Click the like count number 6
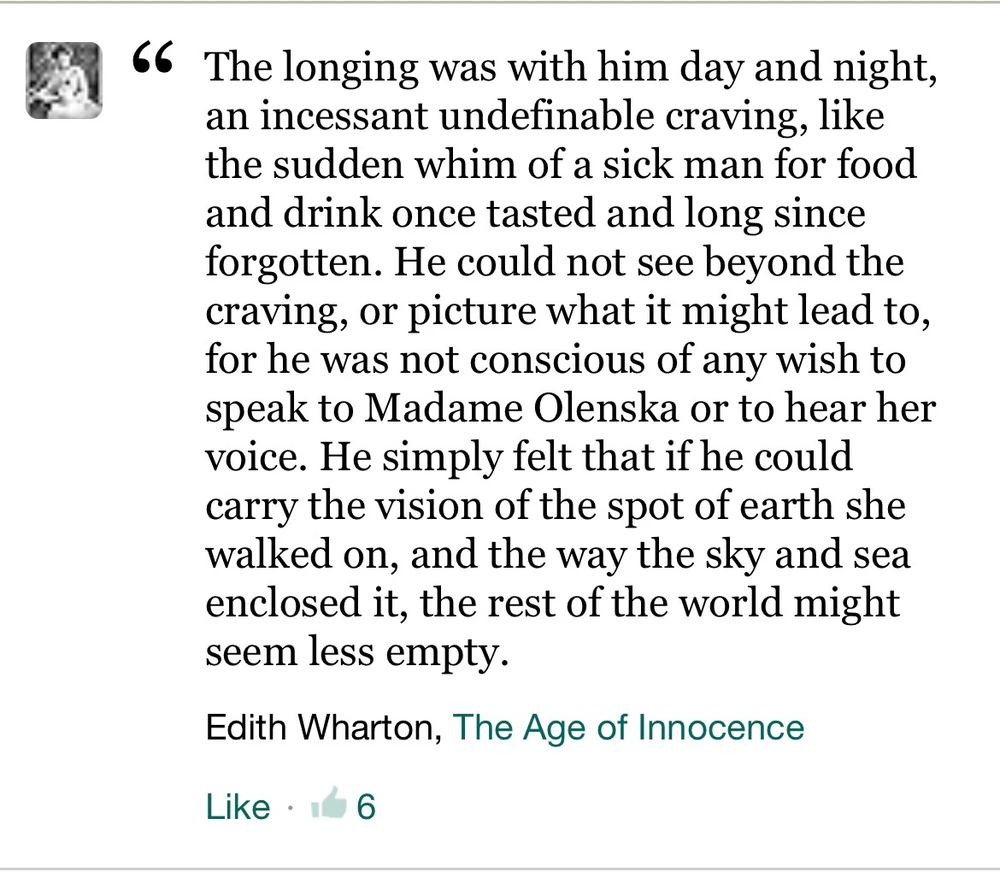The height and width of the screenshot is (873, 1000). click(365, 806)
